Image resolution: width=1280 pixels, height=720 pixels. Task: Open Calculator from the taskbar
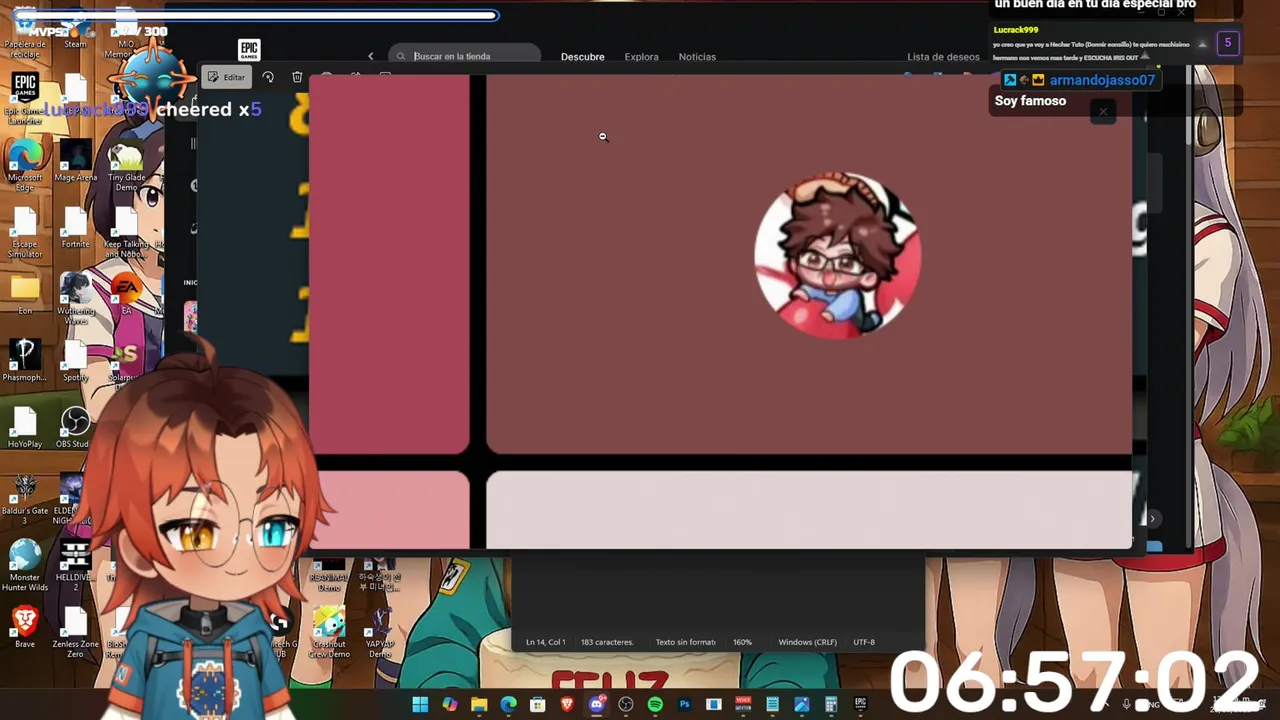tap(831, 705)
